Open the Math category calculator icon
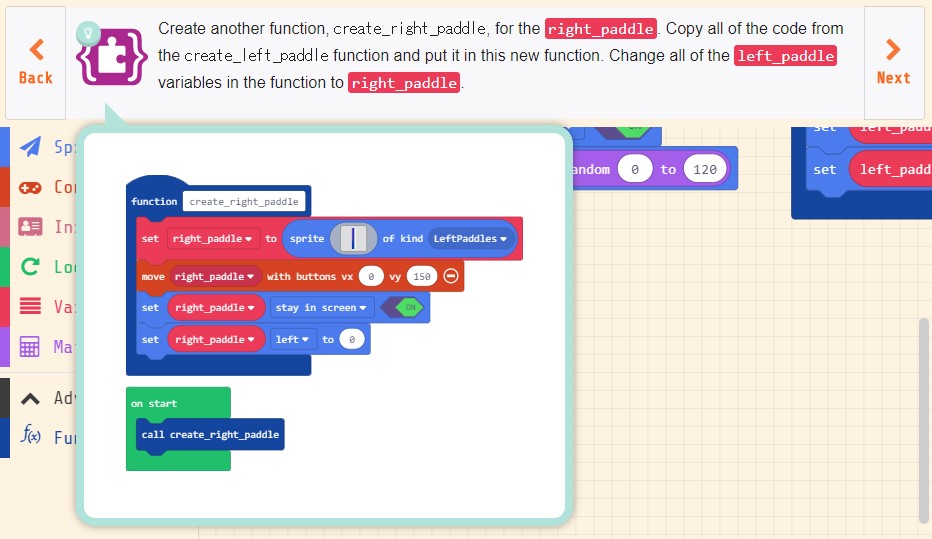The height and width of the screenshot is (539, 932). pos(30,346)
